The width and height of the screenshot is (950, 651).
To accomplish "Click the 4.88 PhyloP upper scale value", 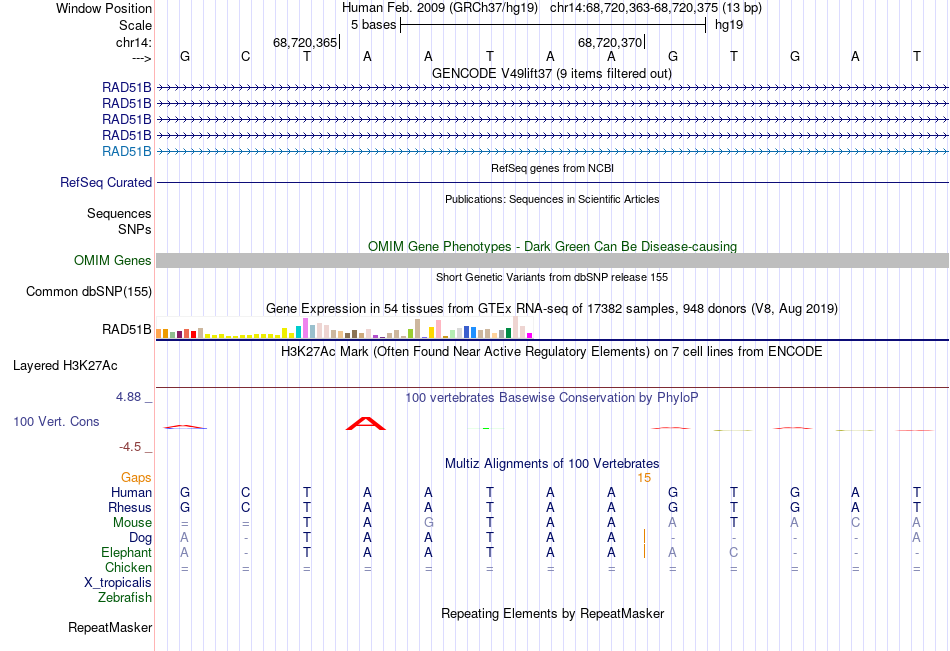I will (x=128, y=397).
